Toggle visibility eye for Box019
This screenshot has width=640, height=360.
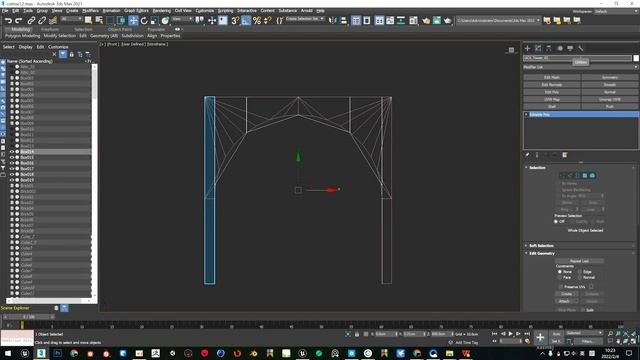point(12,180)
